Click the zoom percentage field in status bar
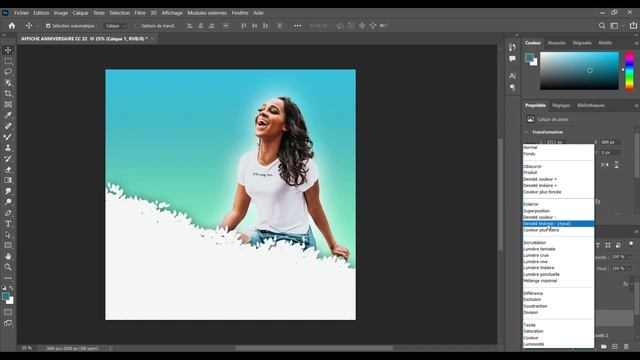 coord(27,348)
